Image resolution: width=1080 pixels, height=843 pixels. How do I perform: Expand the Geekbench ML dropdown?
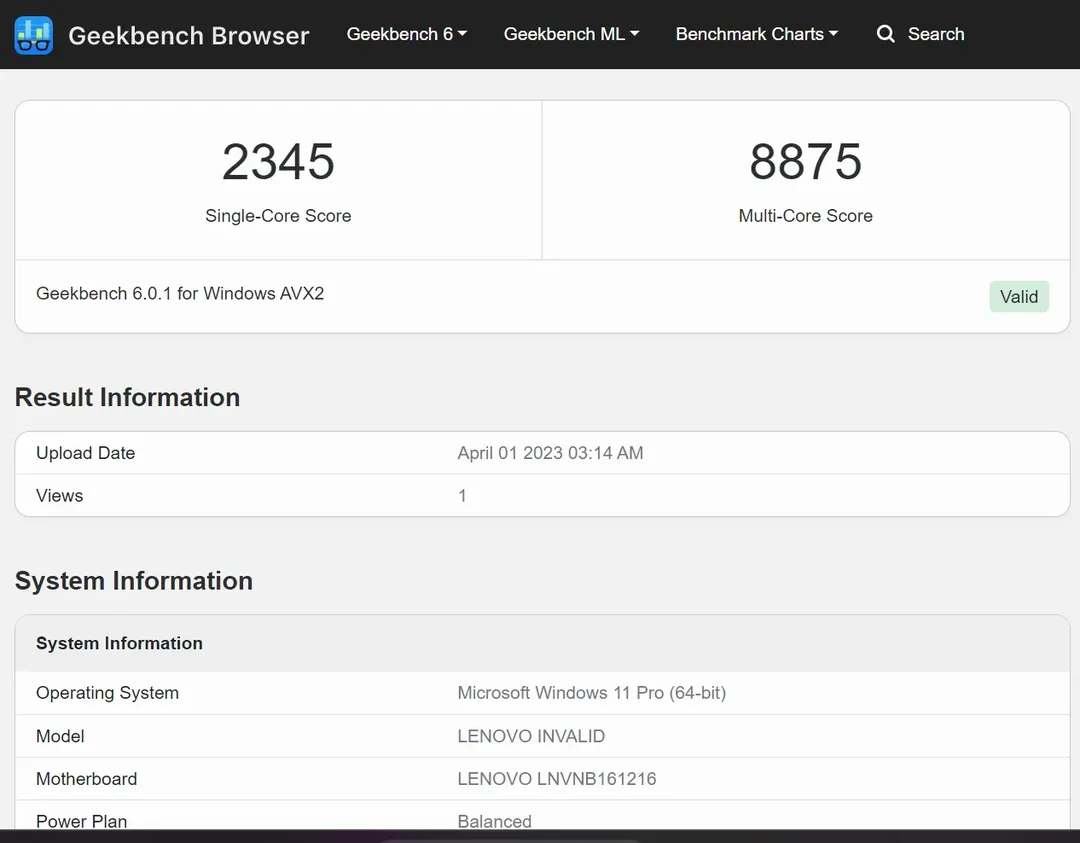571,34
